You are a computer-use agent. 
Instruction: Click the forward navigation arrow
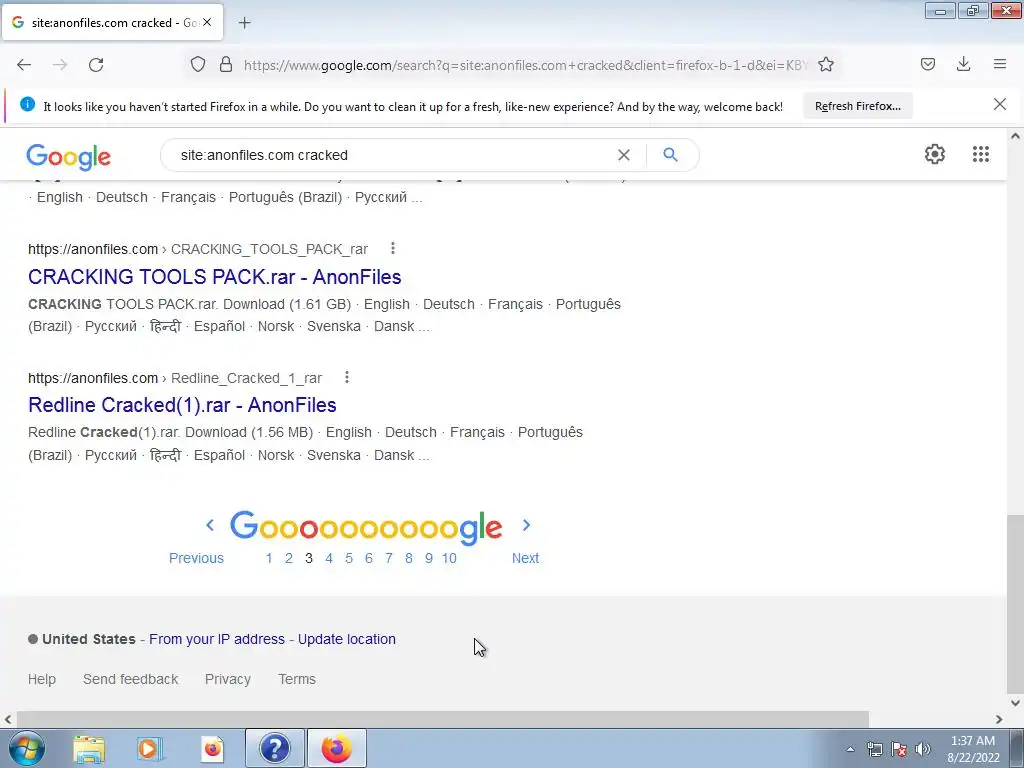tap(60, 65)
